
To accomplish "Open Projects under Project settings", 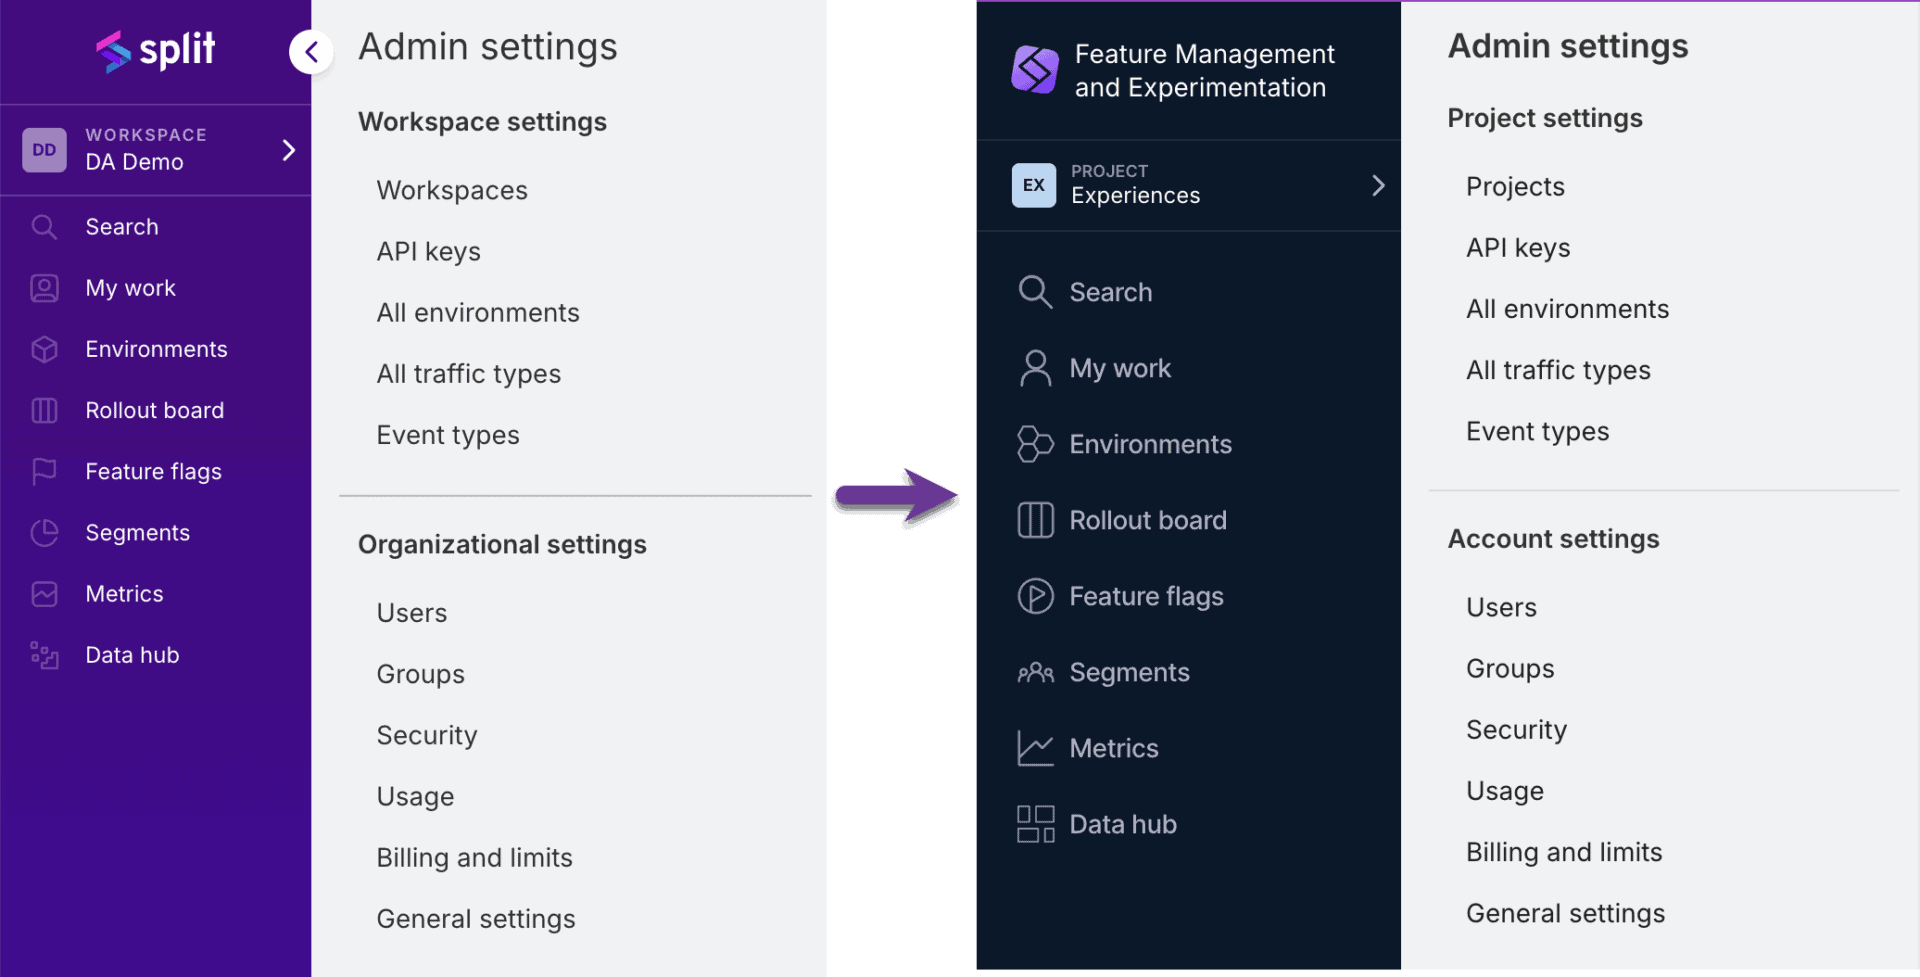I will [1515, 187].
